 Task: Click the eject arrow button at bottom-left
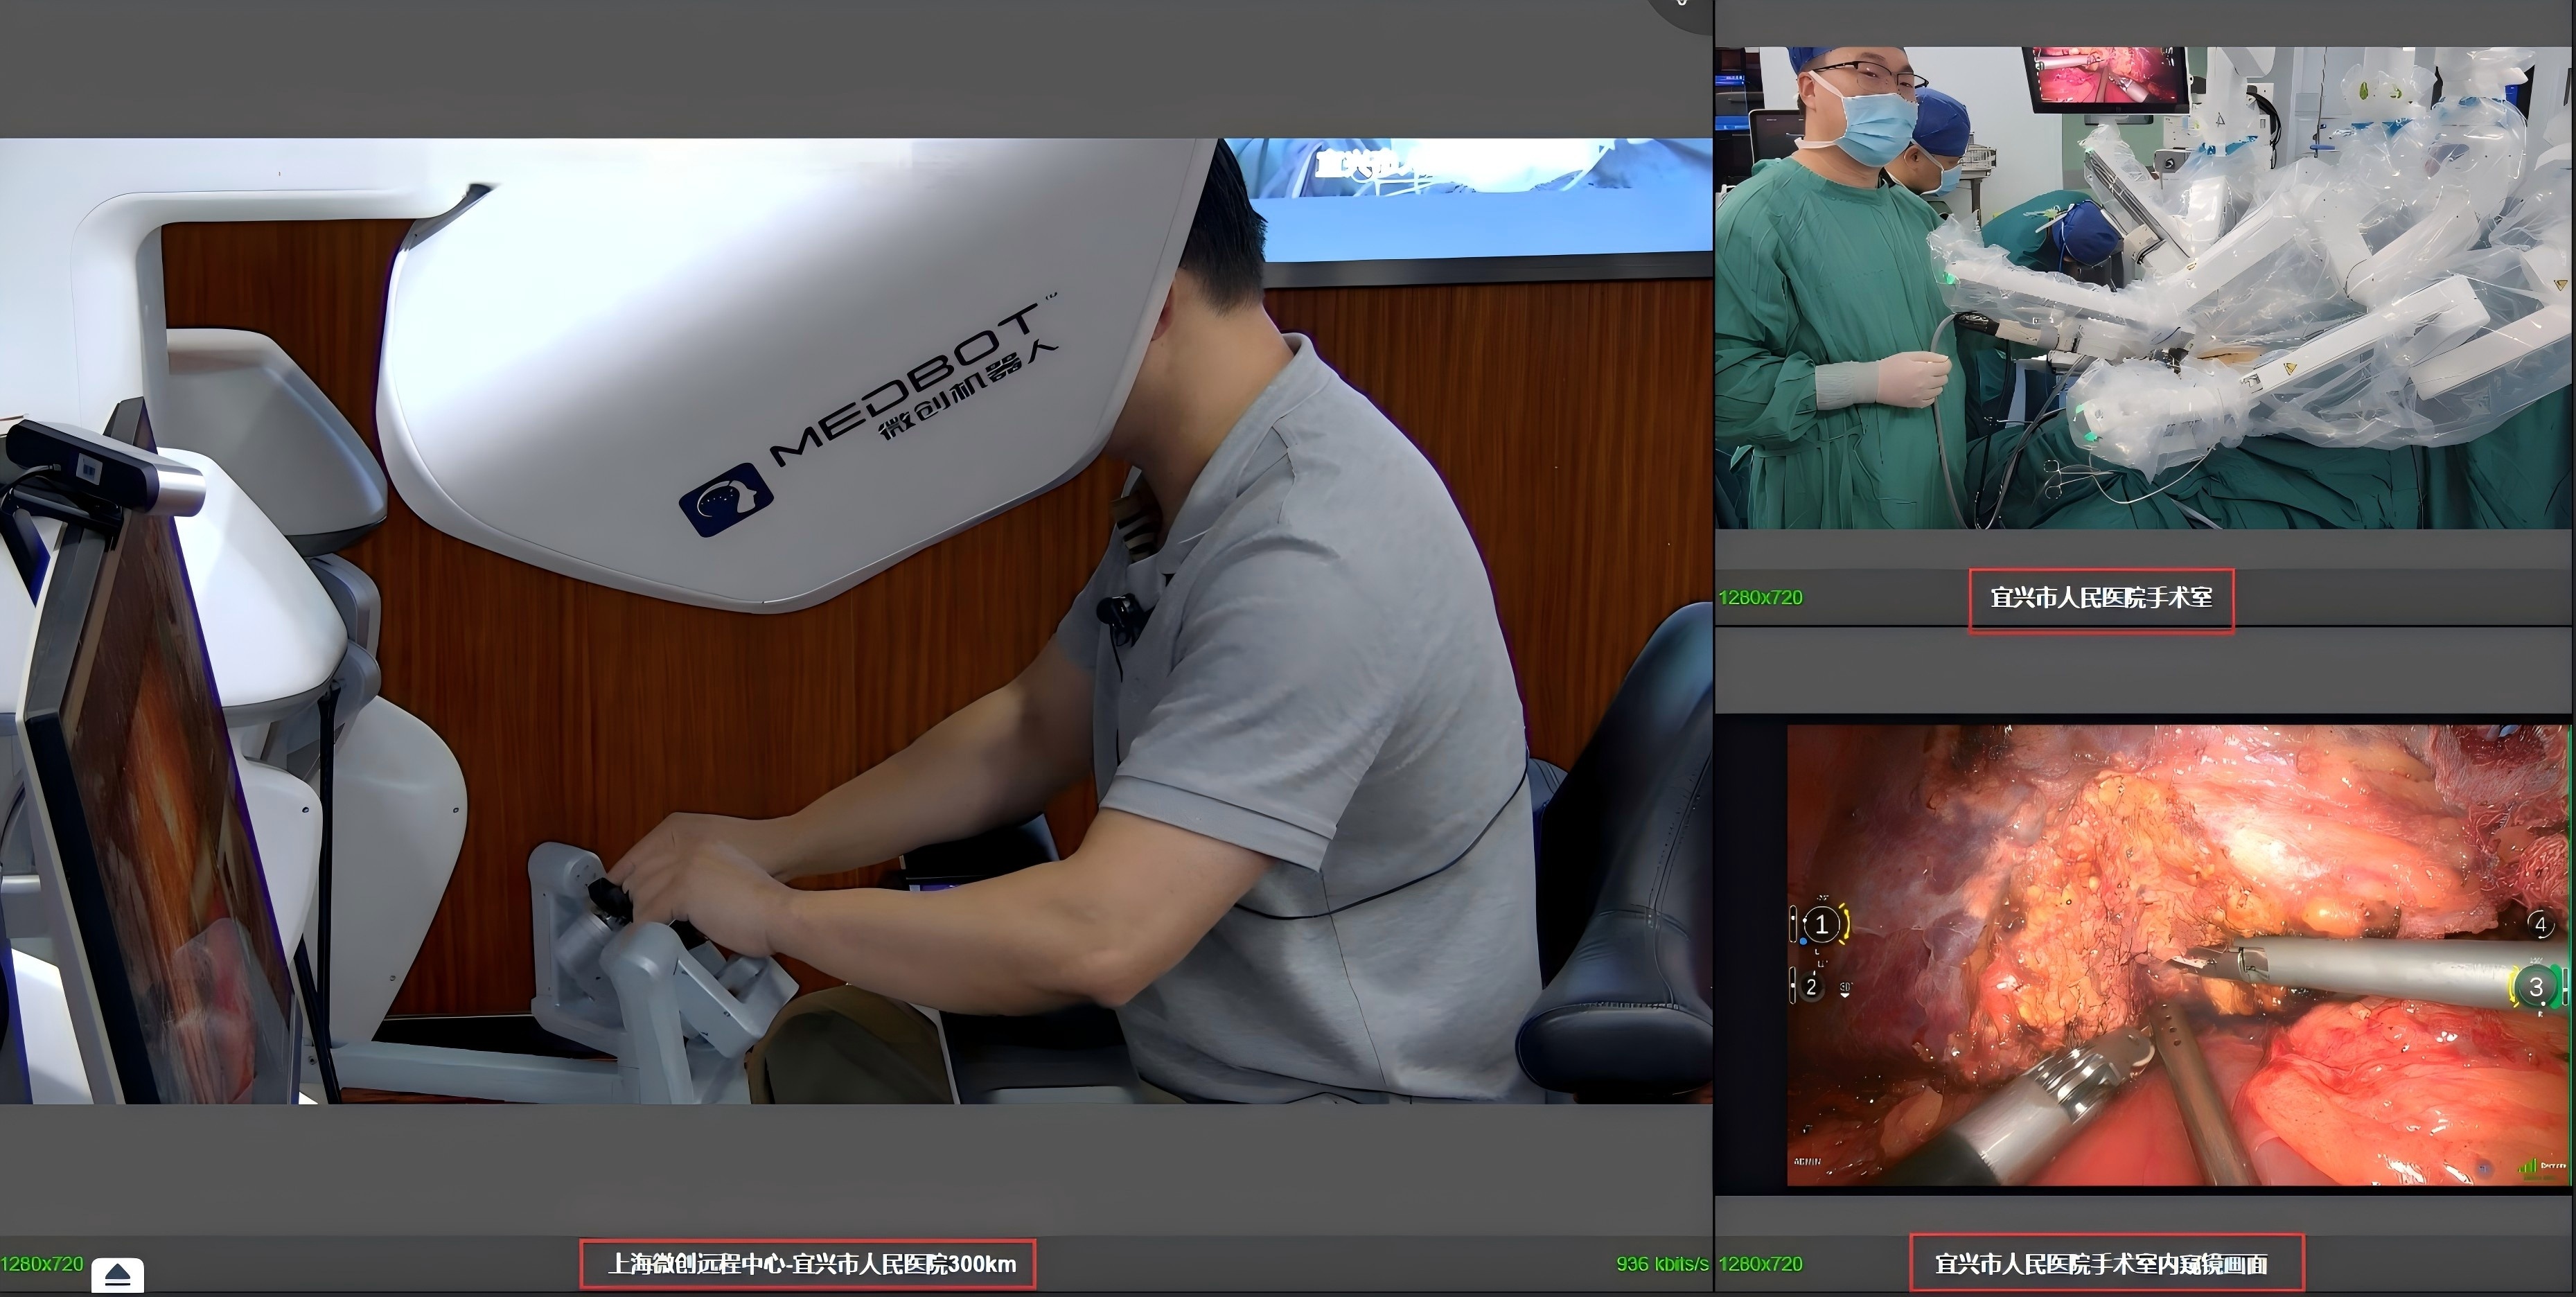[117, 1275]
